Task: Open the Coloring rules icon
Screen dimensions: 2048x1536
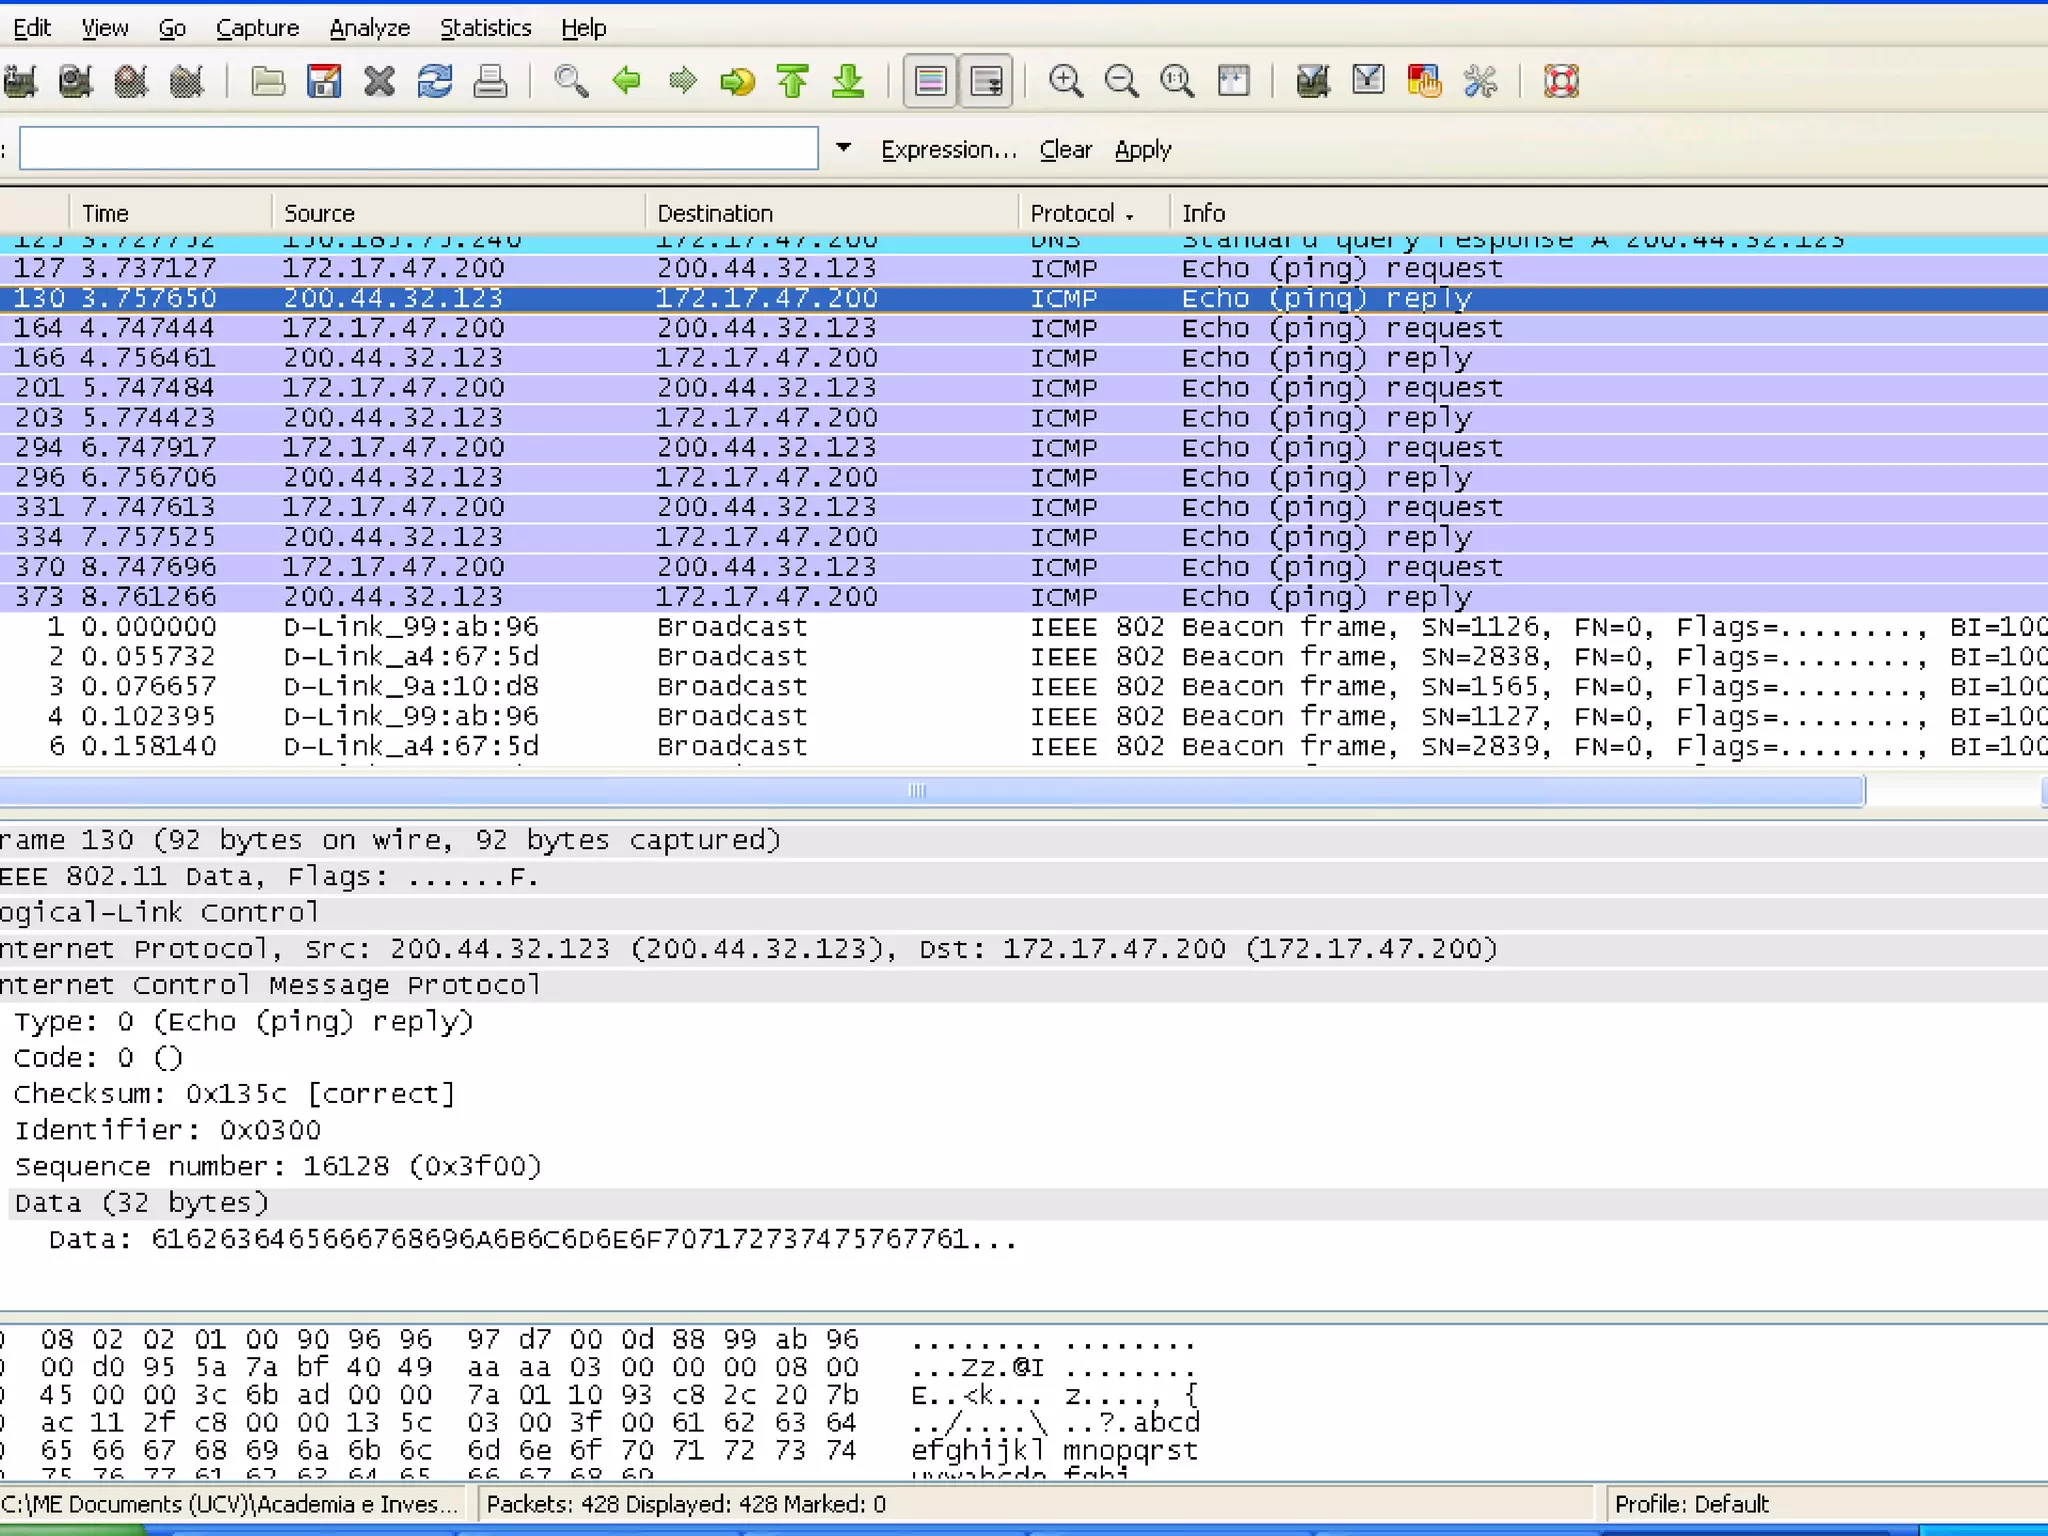Action: click(x=1423, y=81)
